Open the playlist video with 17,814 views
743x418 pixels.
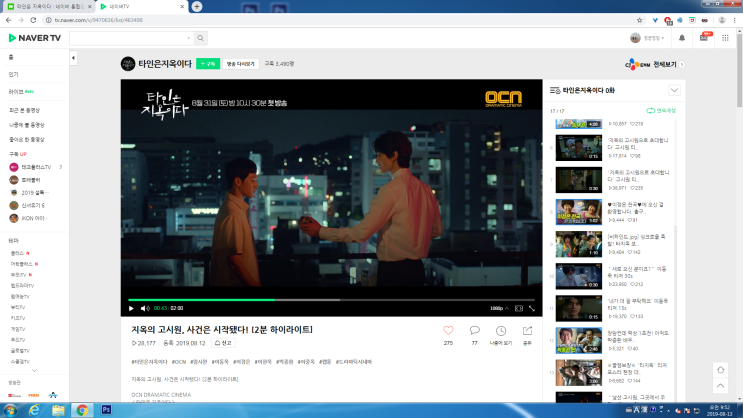pos(579,148)
